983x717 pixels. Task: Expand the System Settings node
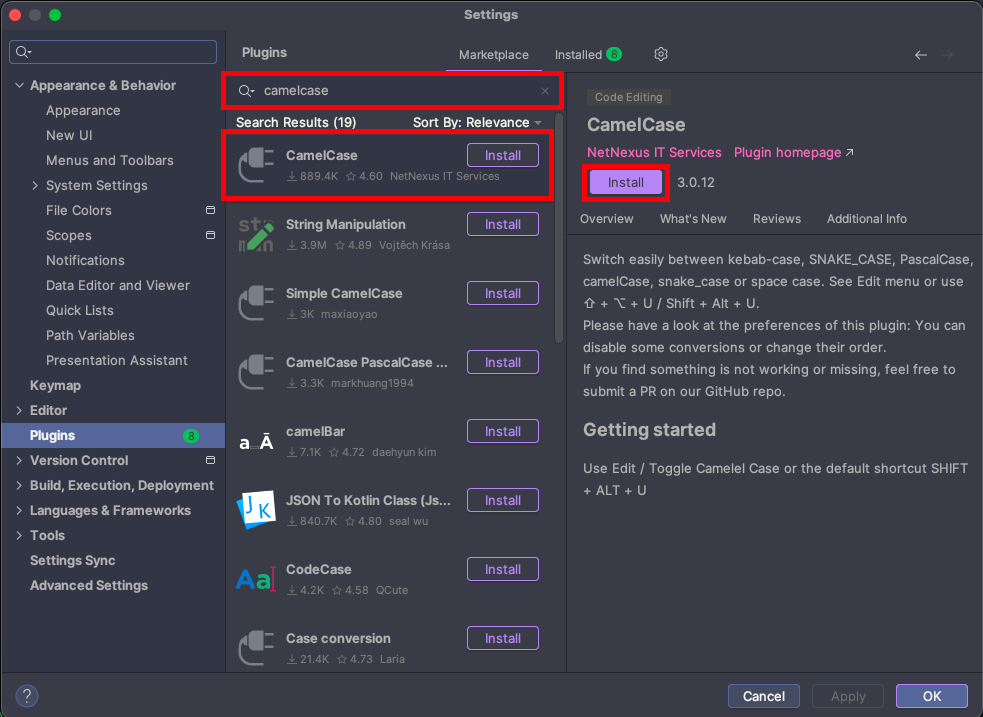point(35,186)
